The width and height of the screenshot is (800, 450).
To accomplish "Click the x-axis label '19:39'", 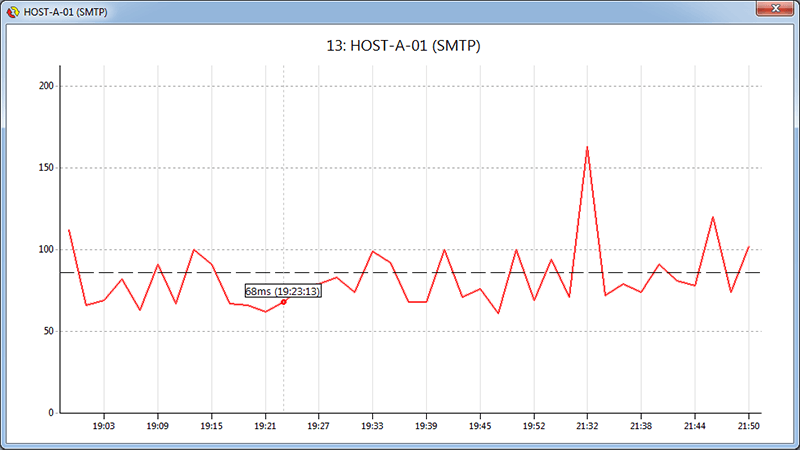I will [426, 426].
